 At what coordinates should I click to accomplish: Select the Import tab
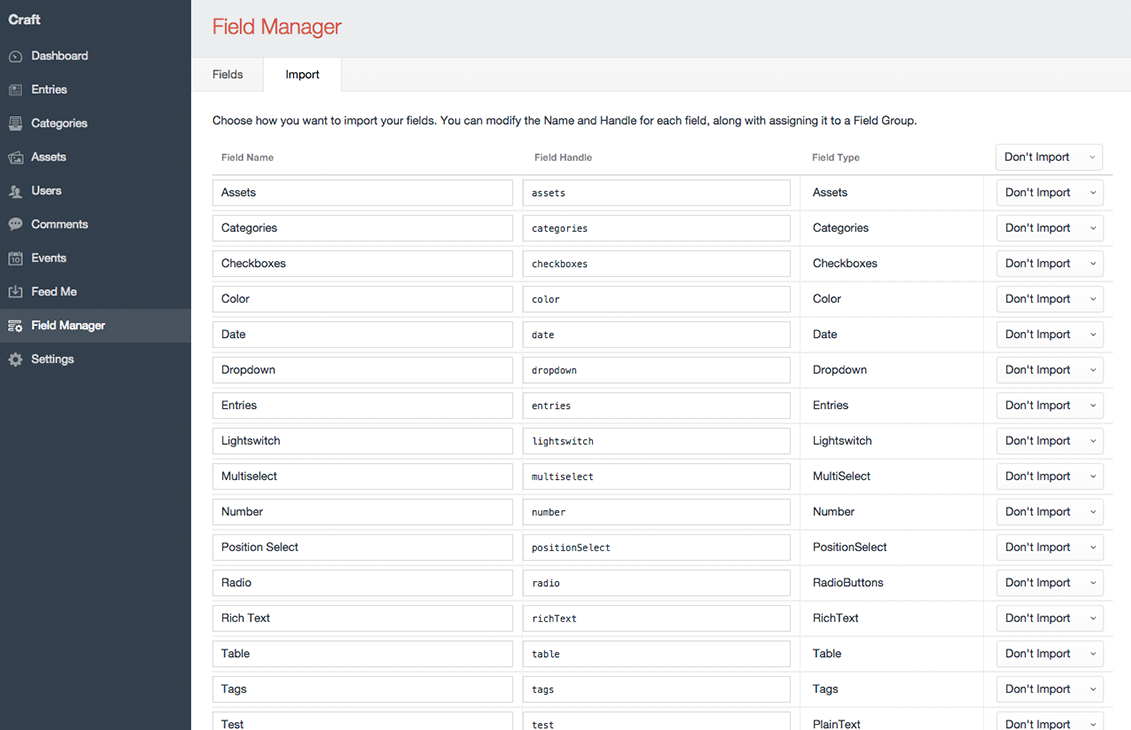point(302,75)
